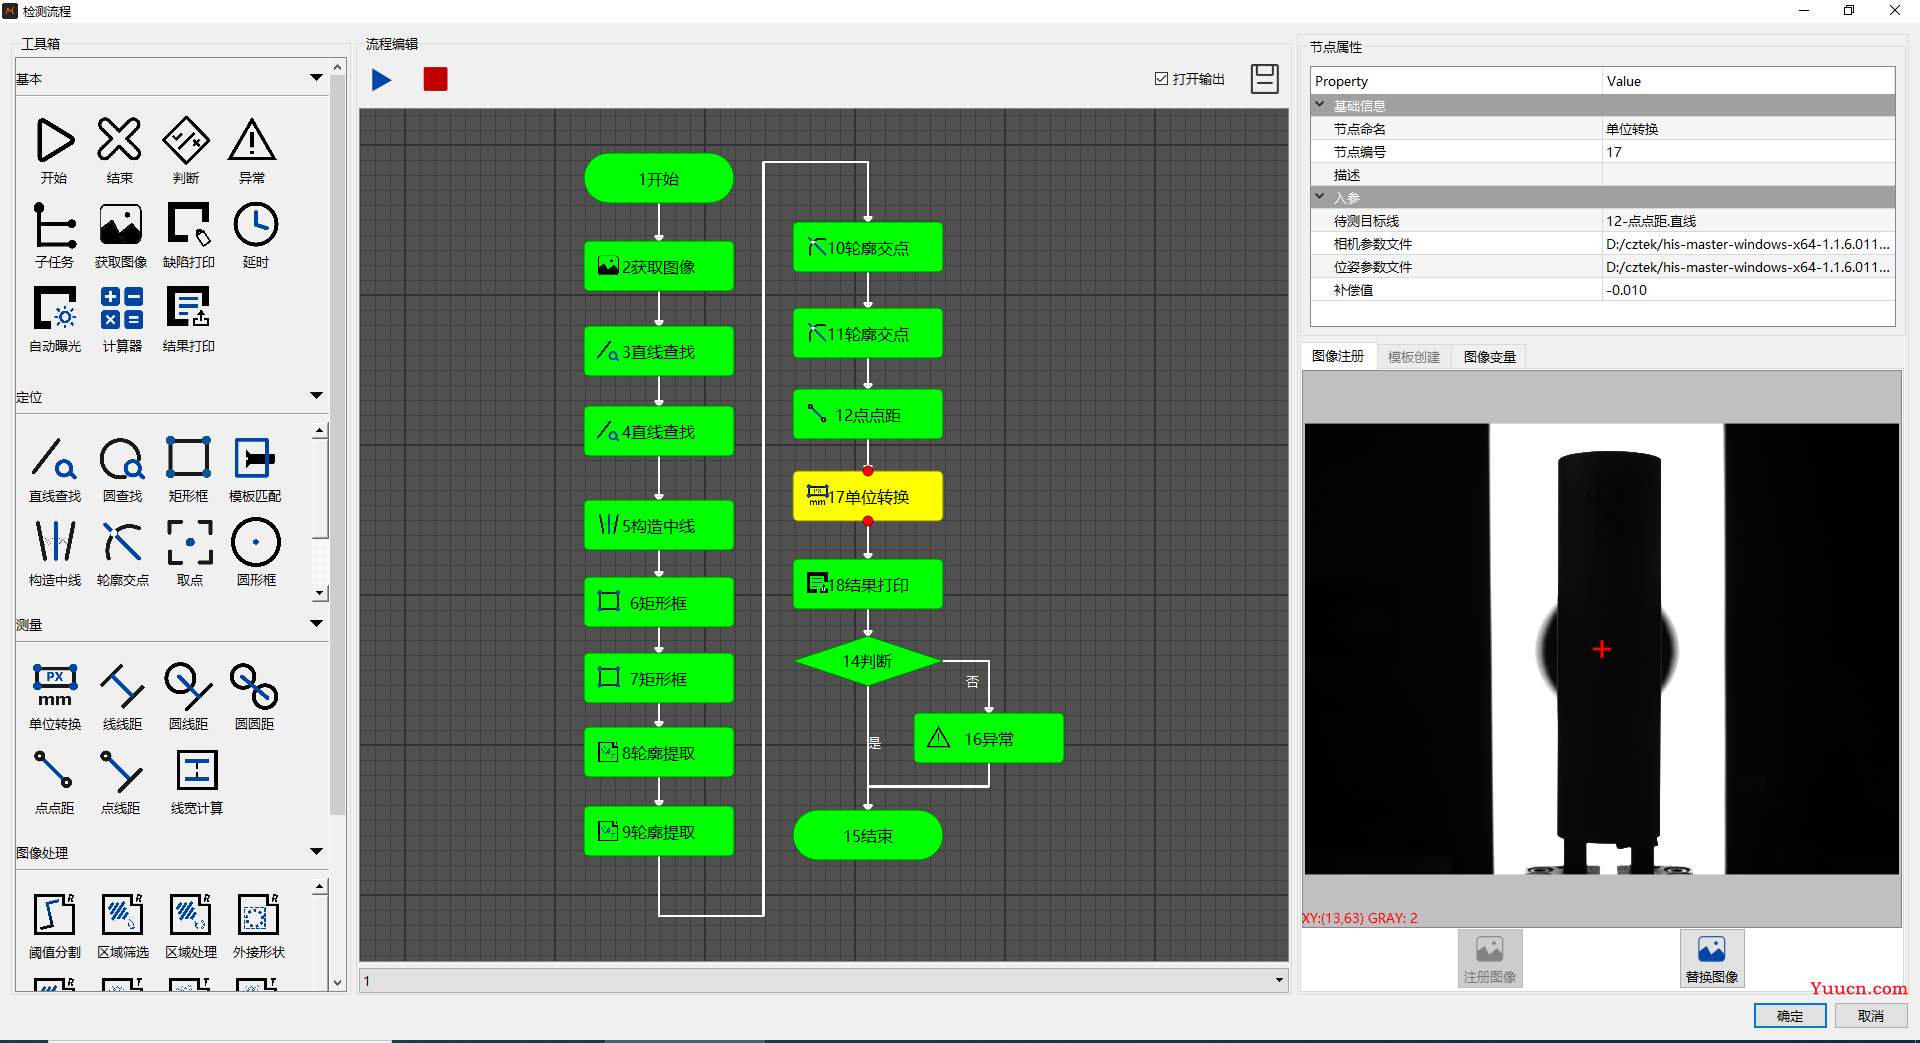Toggle the 打开输出 checkbox
Image resolution: width=1920 pixels, height=1043 pixels.
point(1161,78)
